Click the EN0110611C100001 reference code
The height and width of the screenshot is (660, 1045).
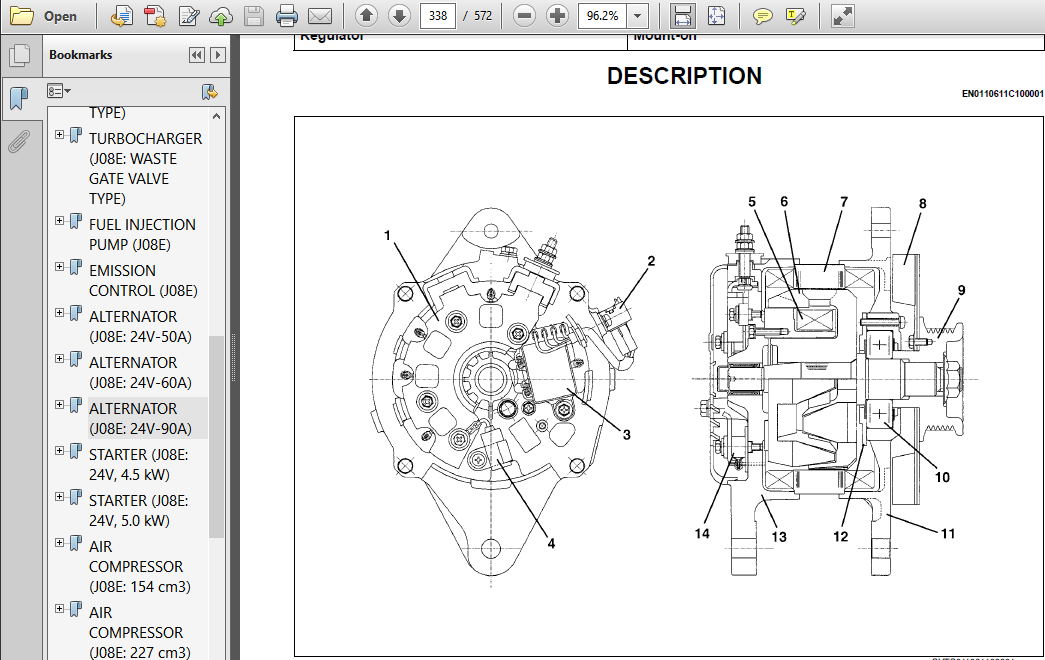pos(1002,94)
